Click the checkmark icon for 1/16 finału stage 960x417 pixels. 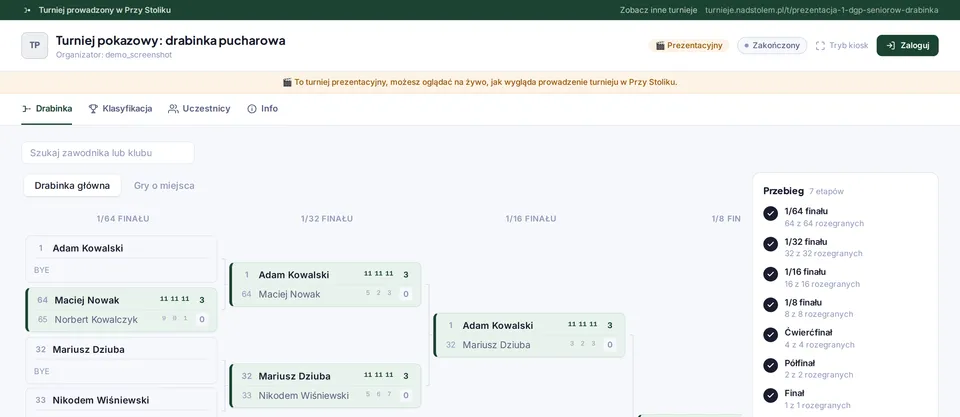[x=770, y=274]
